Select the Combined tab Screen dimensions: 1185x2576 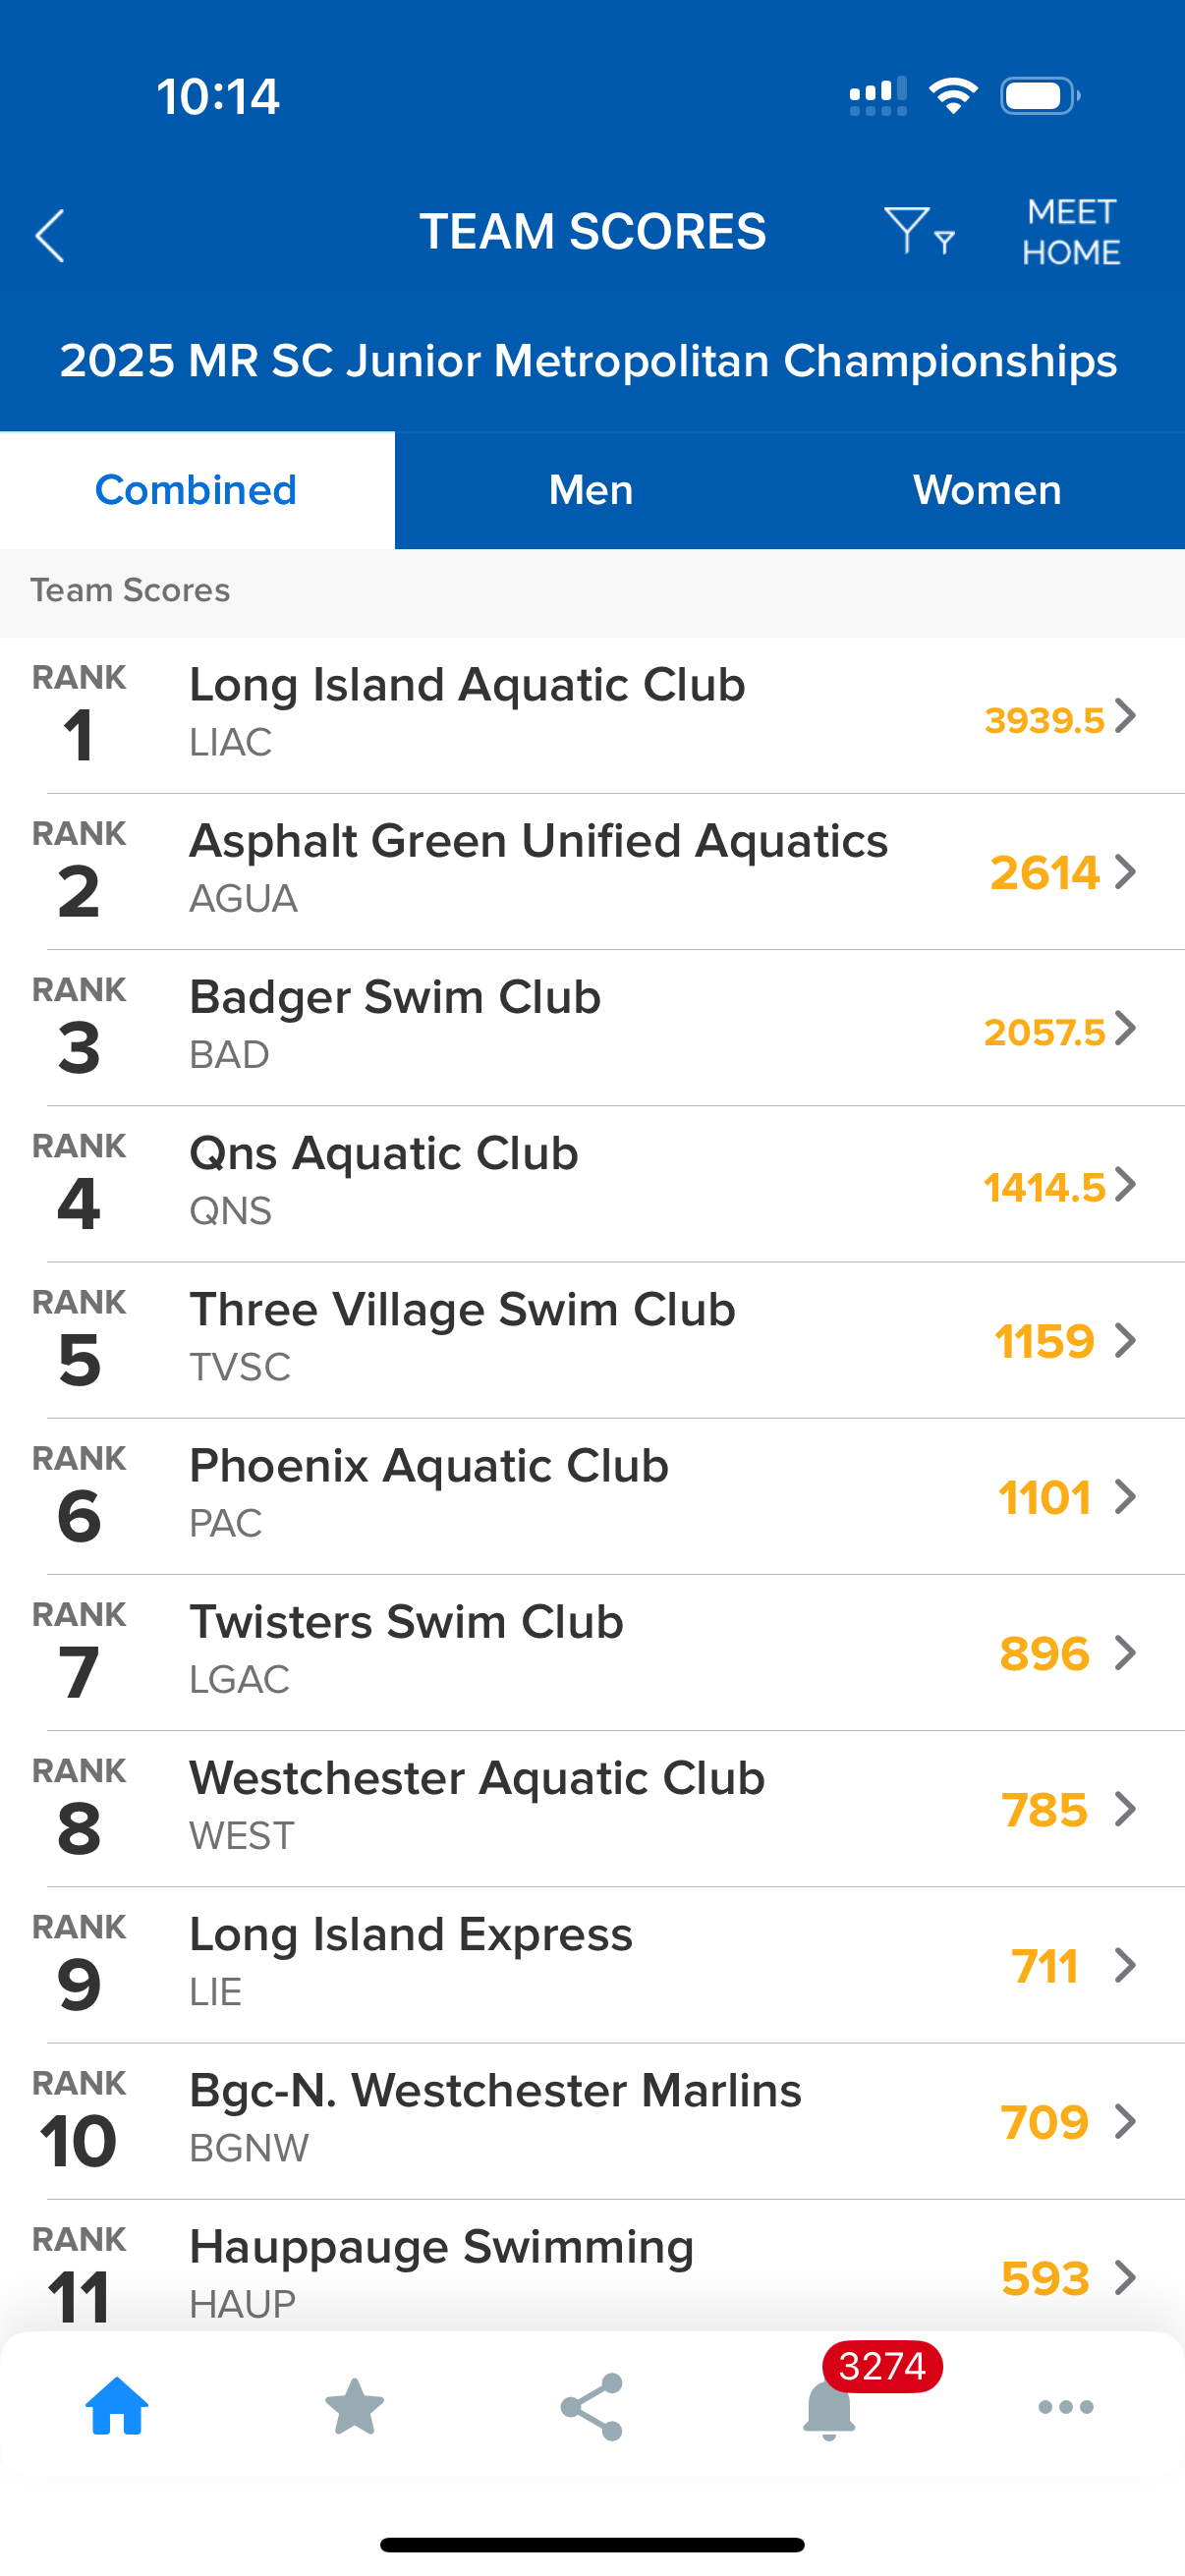196,491
